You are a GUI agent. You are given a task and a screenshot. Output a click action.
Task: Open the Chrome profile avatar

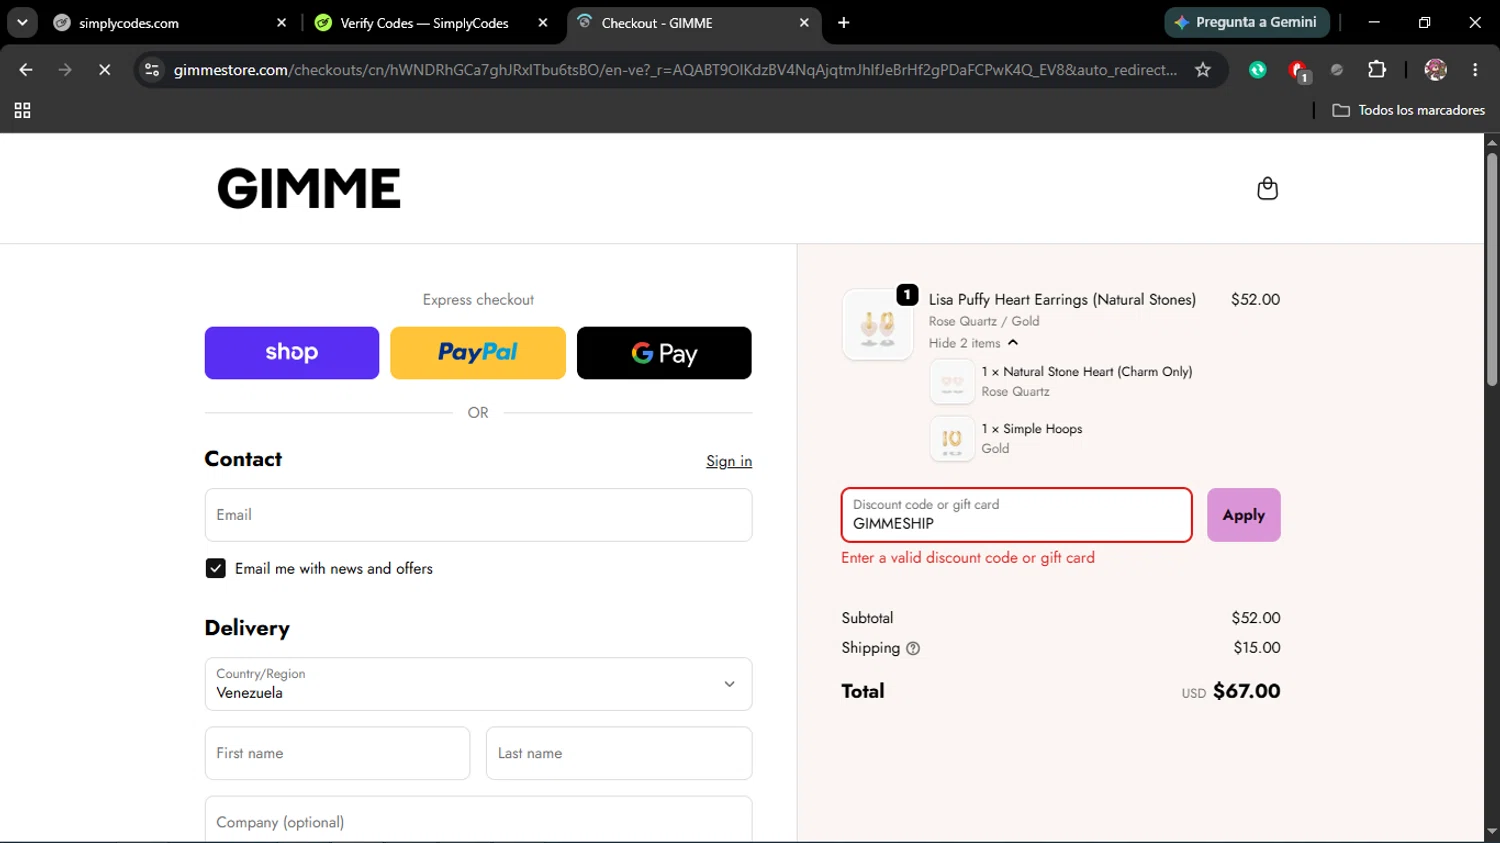(x=1436, y=70)
